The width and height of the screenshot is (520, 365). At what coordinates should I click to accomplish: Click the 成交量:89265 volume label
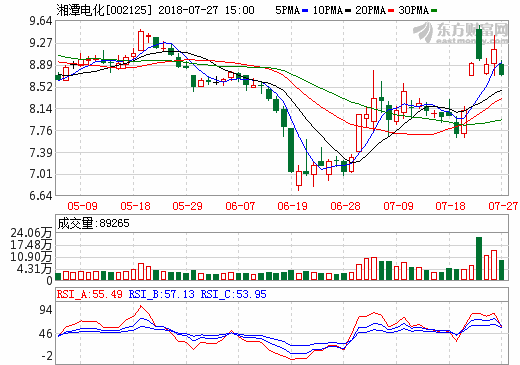pos(93,223)
